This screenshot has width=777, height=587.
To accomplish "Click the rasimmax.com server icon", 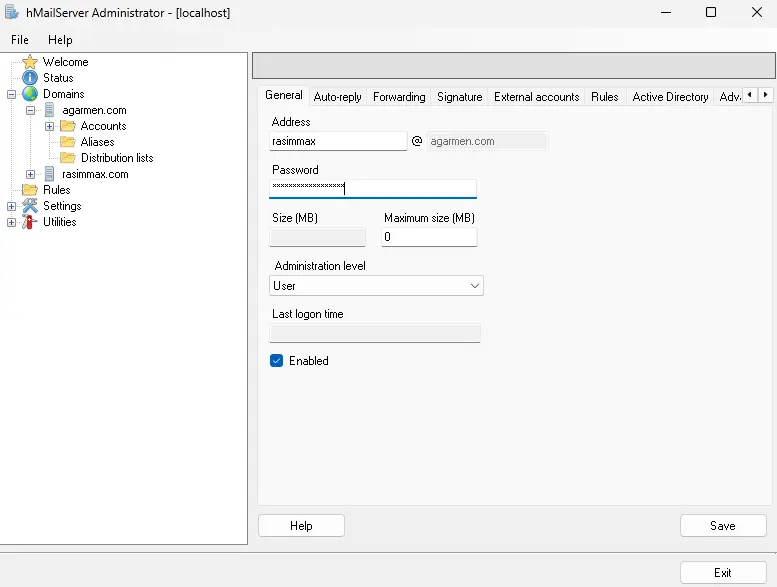I will coord(49,174).
